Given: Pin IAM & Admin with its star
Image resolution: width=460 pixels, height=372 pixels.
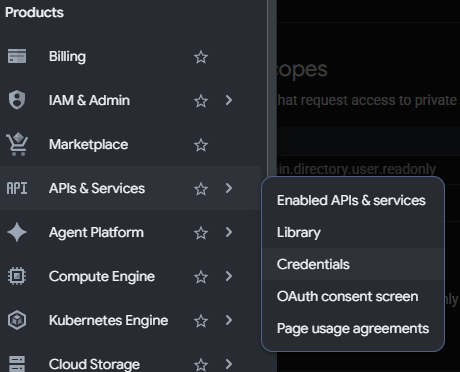Looking at the screenshot, I should tap(201, 101).
